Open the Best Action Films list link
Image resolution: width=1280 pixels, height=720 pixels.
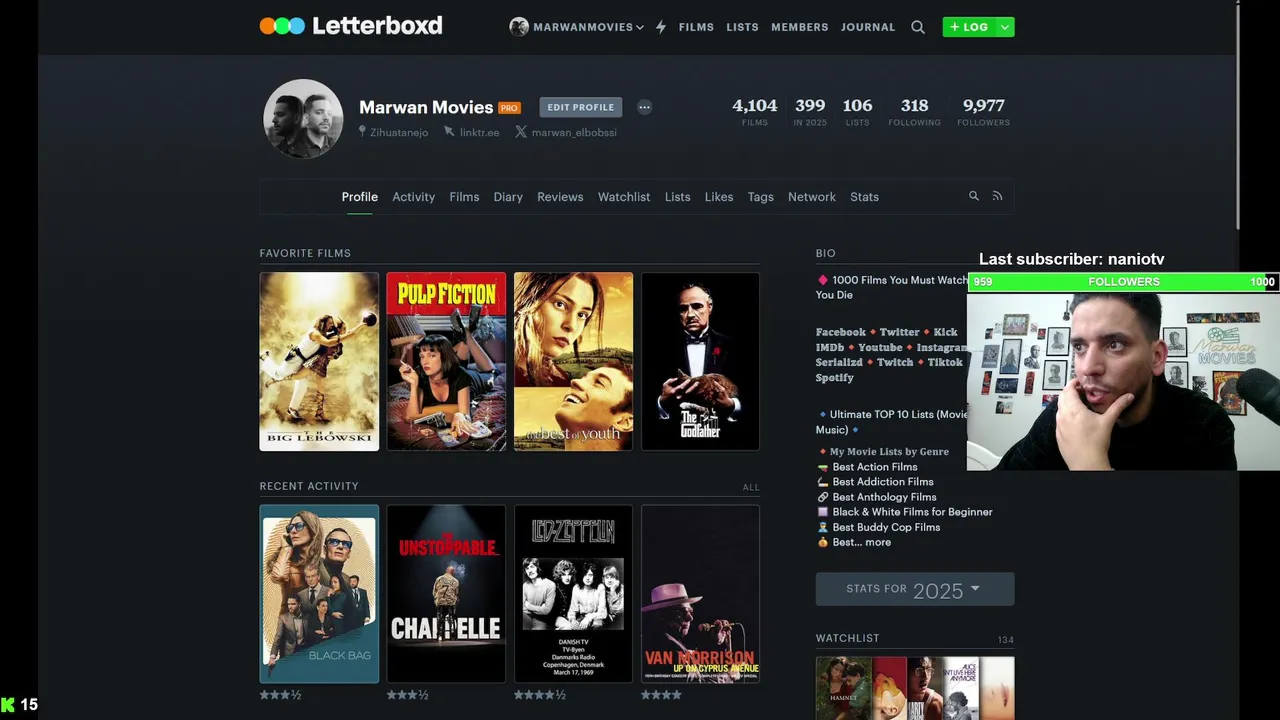(875, 467)
